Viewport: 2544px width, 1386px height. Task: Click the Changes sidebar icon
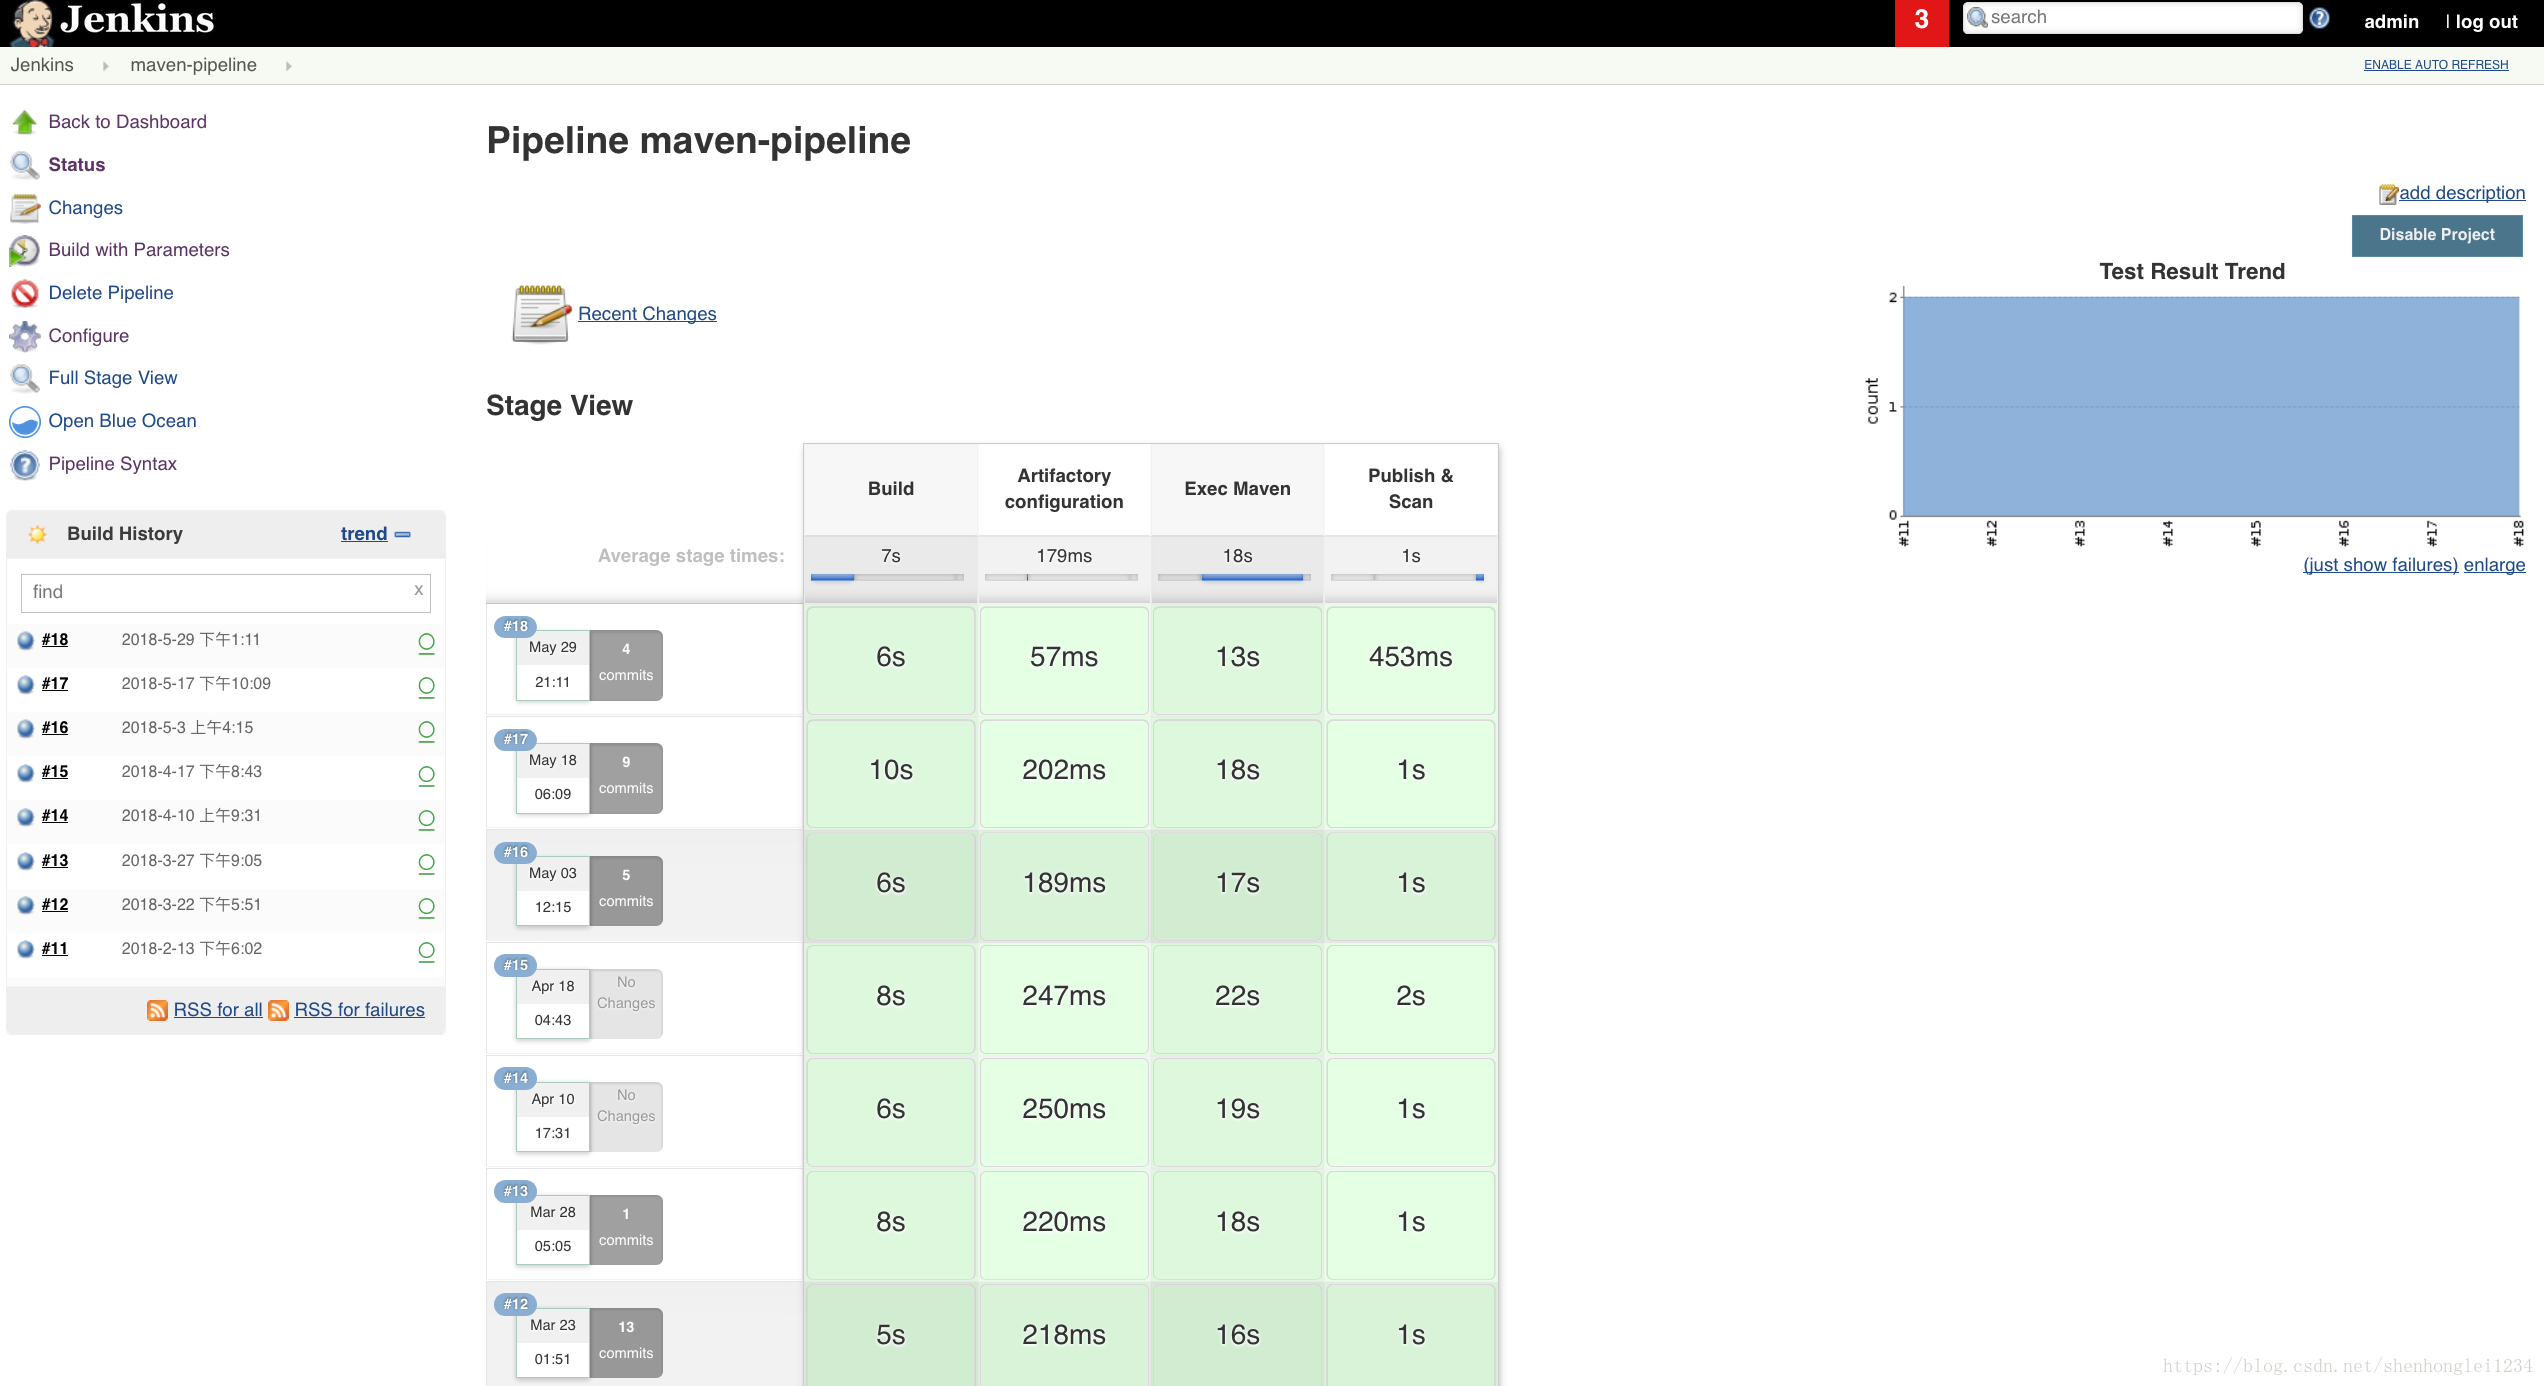(x=24, y=208)
